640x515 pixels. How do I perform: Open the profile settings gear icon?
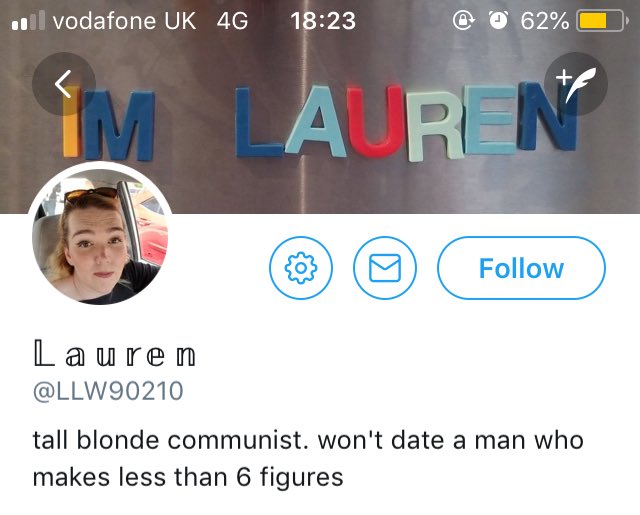coord(301,268)
